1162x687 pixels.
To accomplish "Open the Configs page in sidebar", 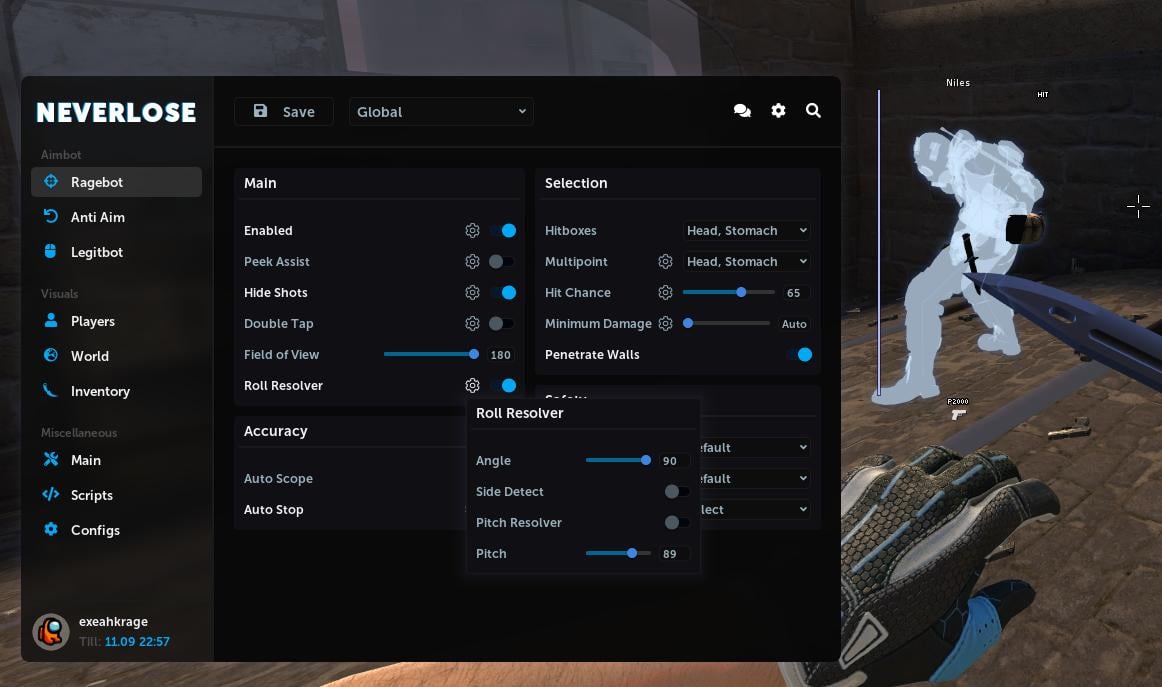I will (95, 530).
